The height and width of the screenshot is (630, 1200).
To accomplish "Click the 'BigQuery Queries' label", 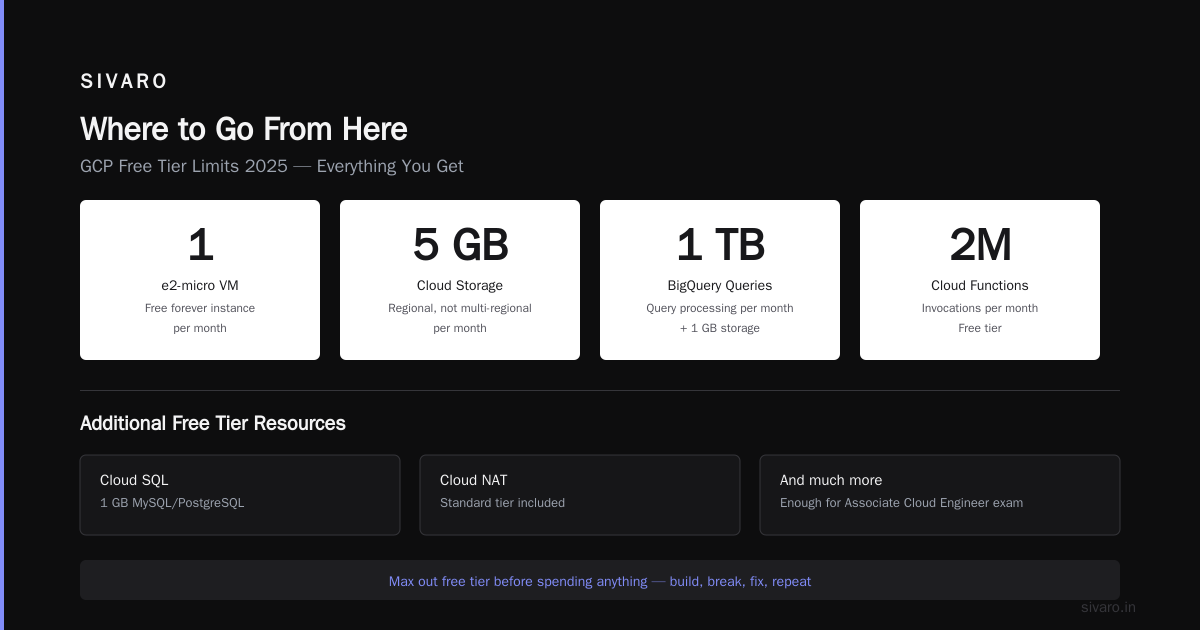I will [720, 286].
